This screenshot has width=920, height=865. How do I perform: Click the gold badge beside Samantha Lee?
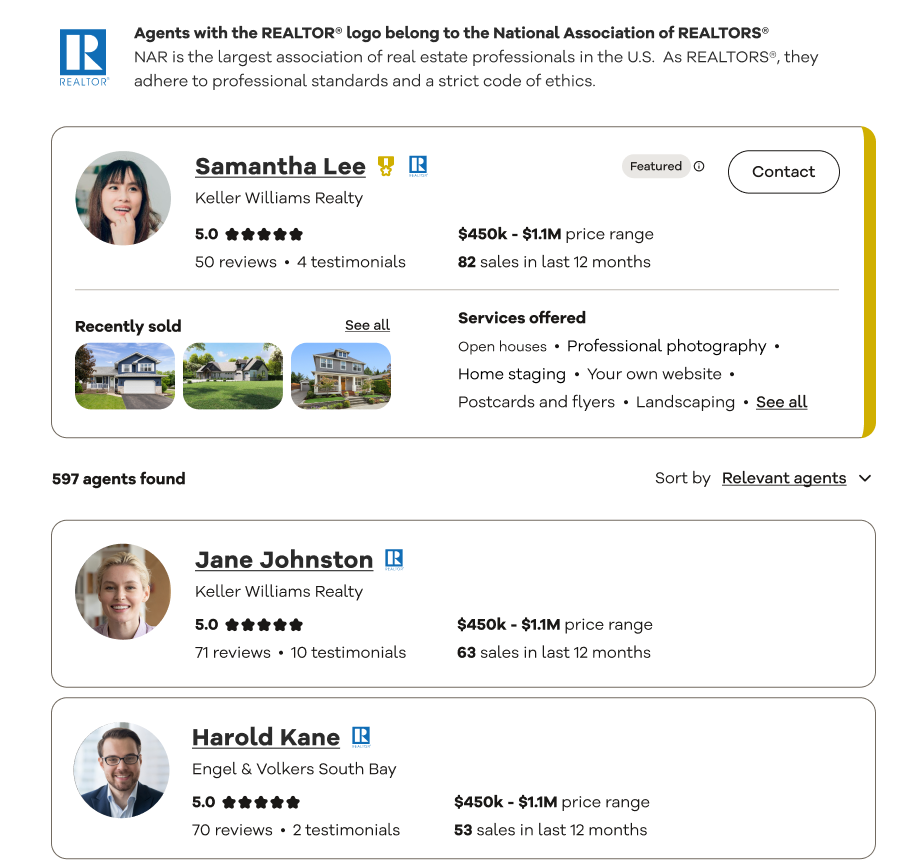385,166
